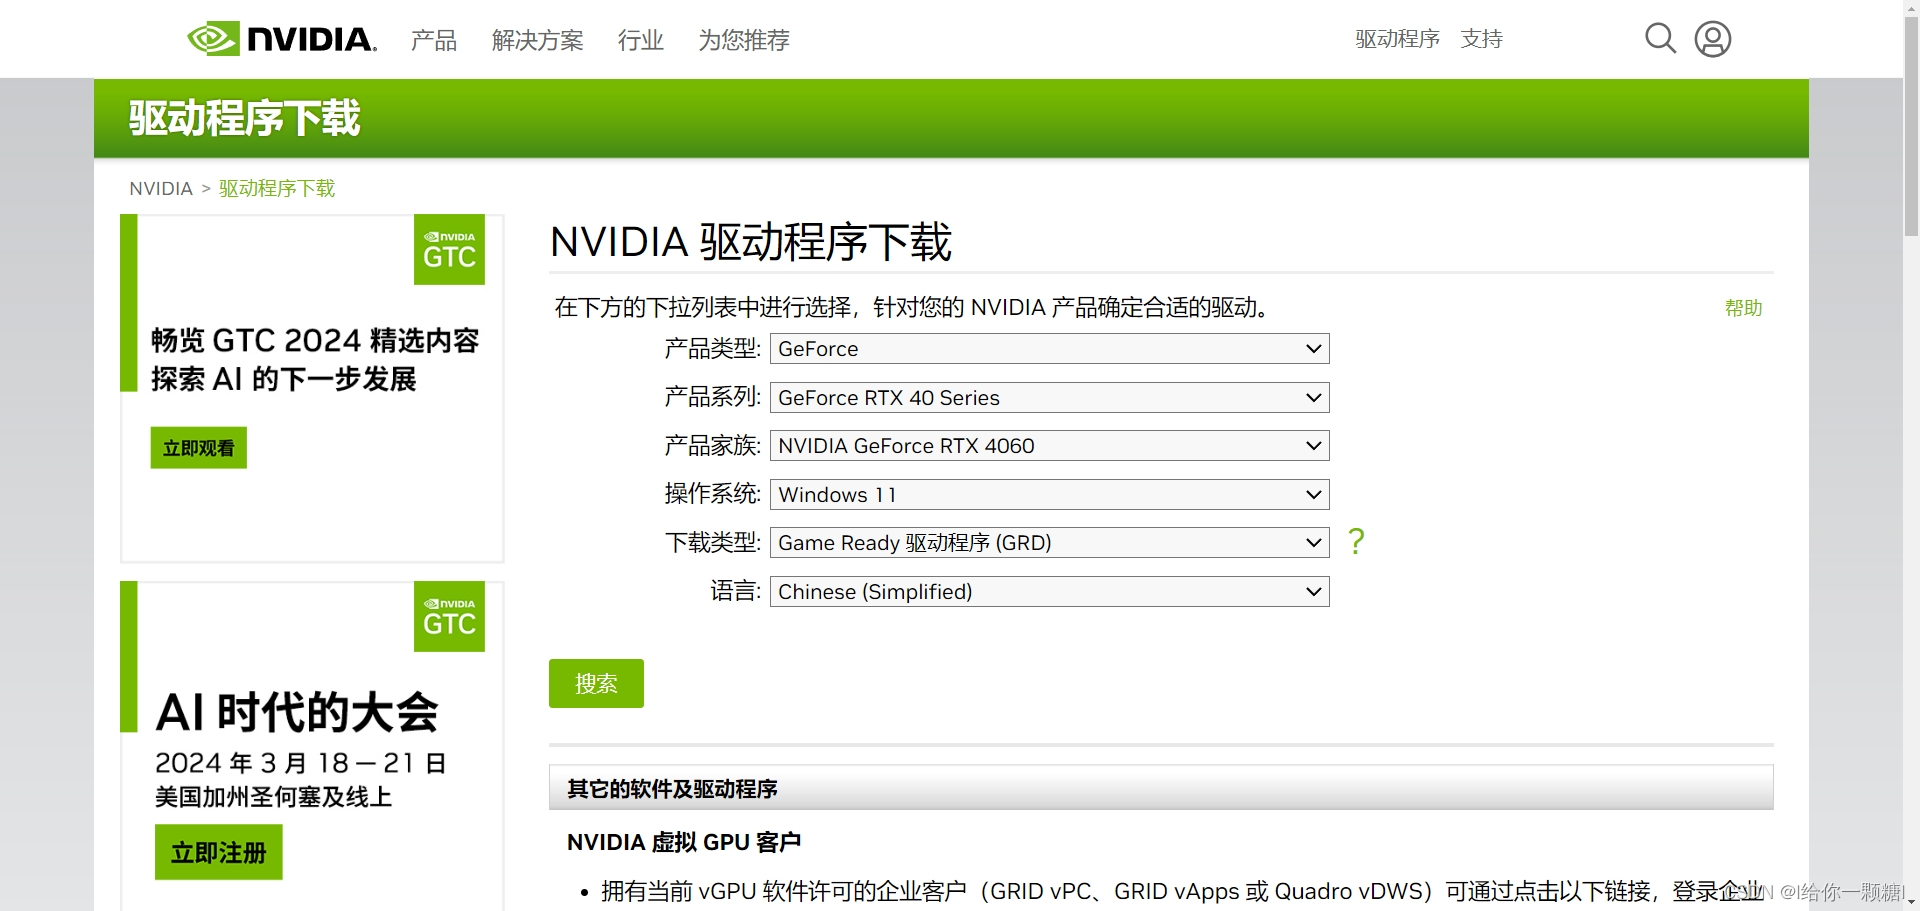The image size is (1920, 911).
Task: Open the 行业 menu
Action: coord(641,40)
